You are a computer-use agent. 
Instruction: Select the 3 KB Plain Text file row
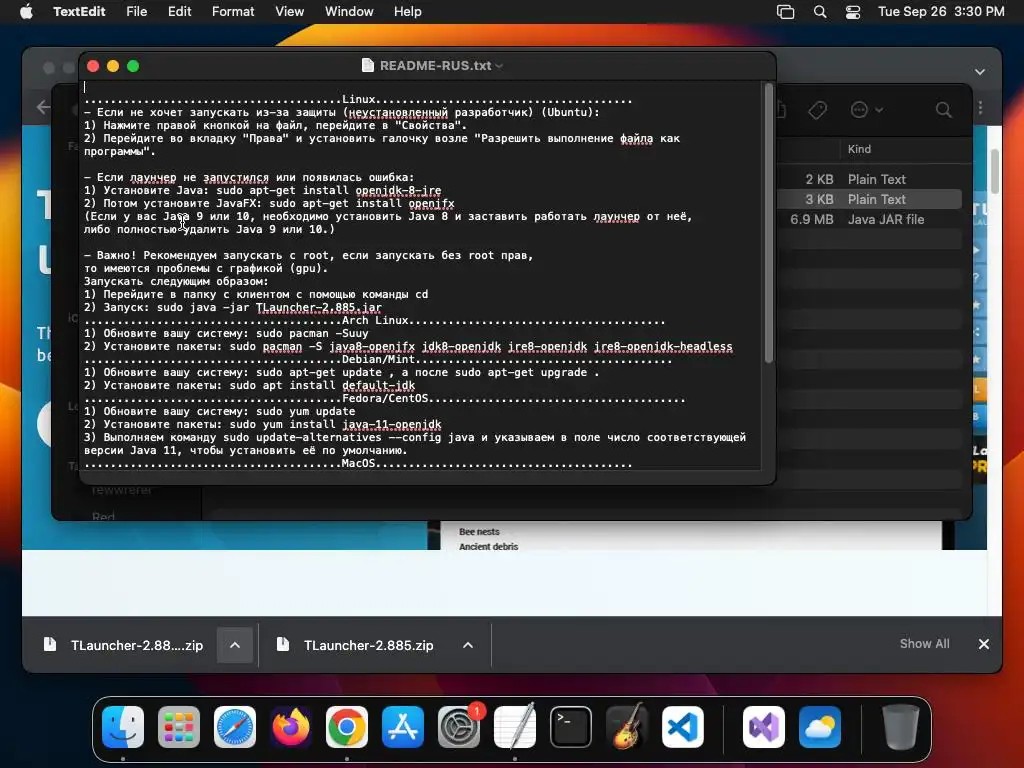(x=869, y=199)
